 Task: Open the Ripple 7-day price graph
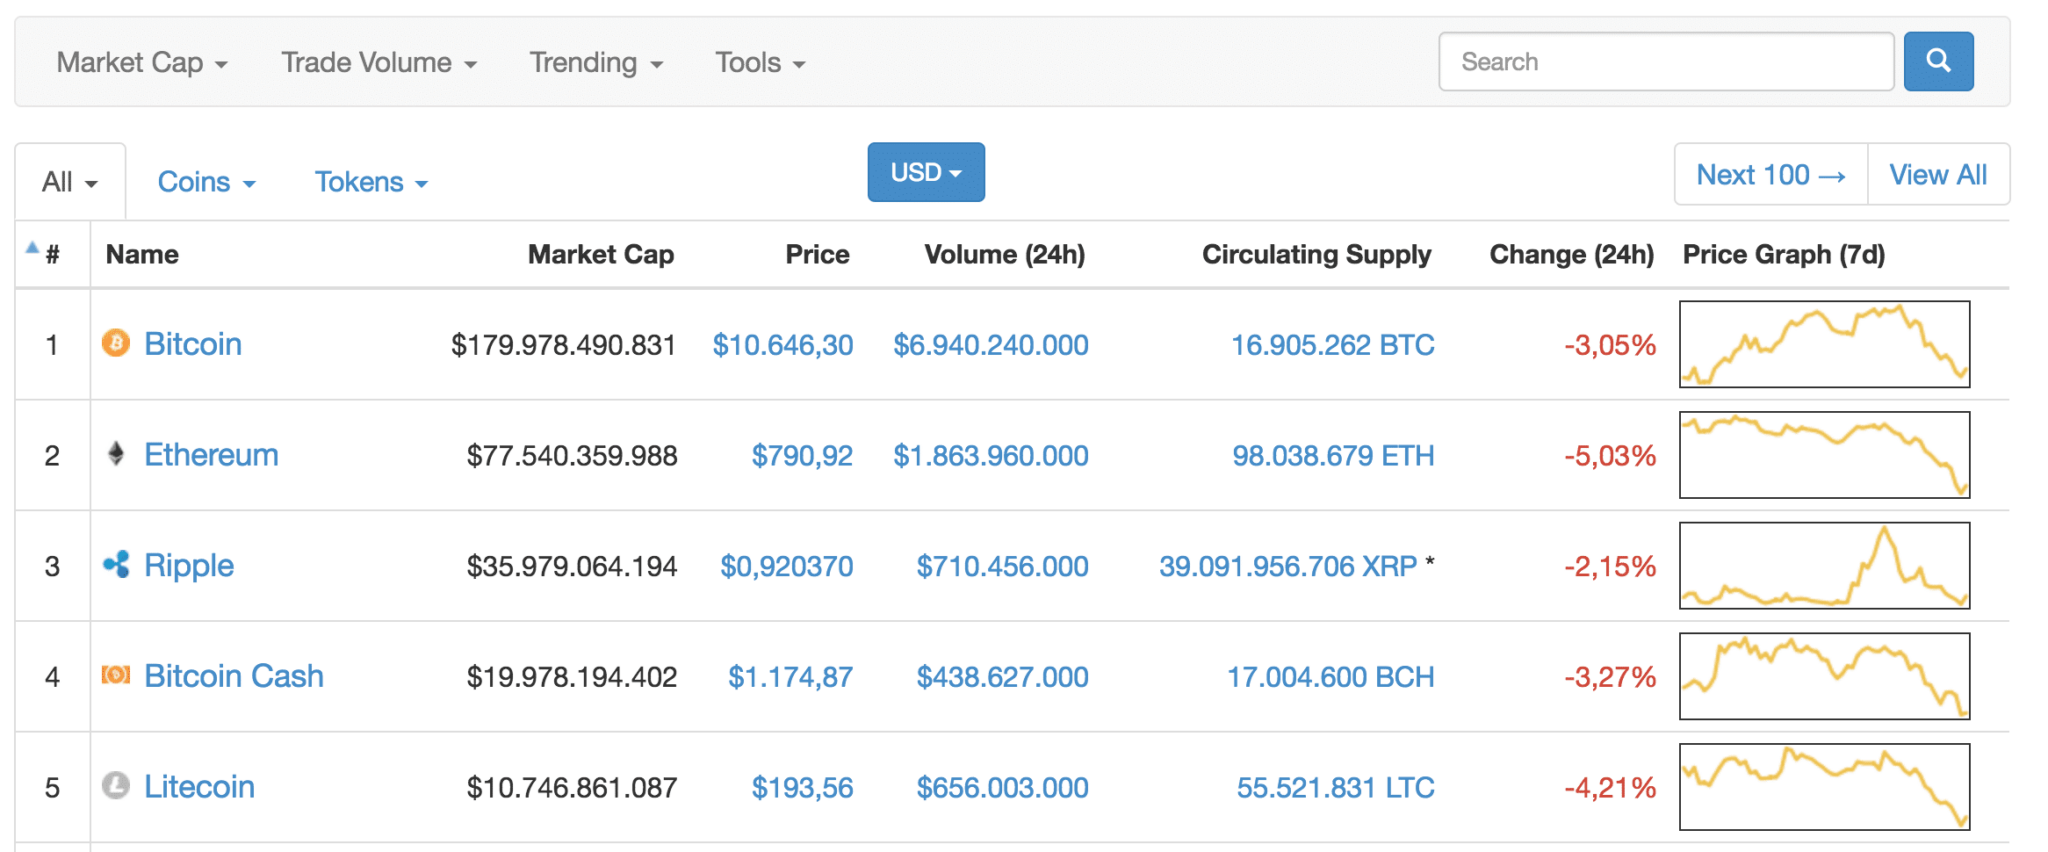pyautogui.click(x=1824, y=565)
